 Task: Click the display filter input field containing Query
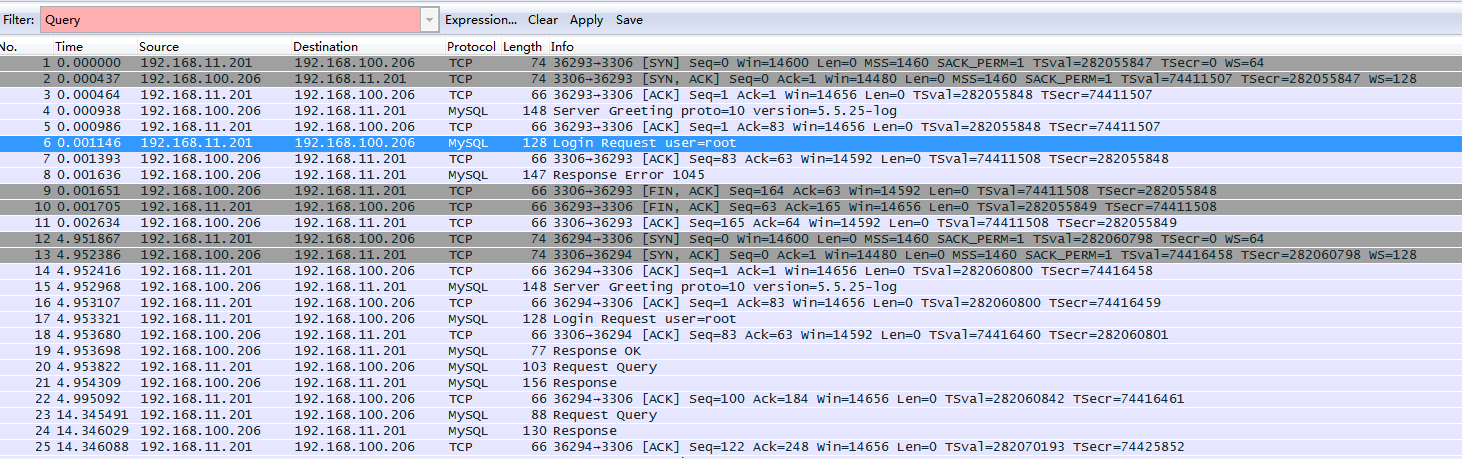tap(230, 20)
